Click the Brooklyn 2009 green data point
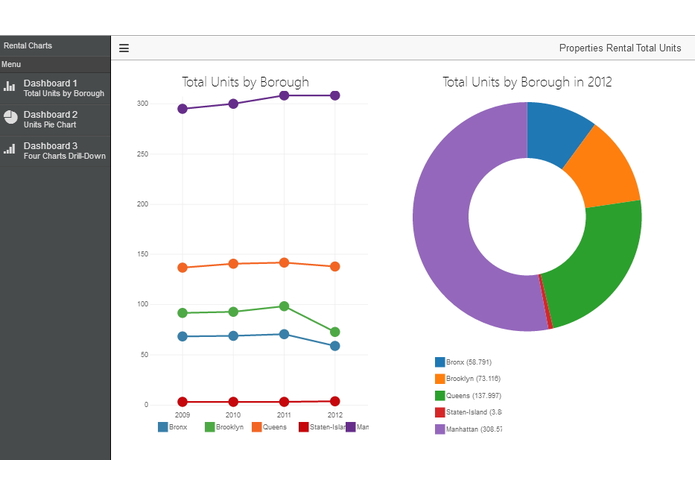Screen dimensions: 695x494 (x=182, y=313)
